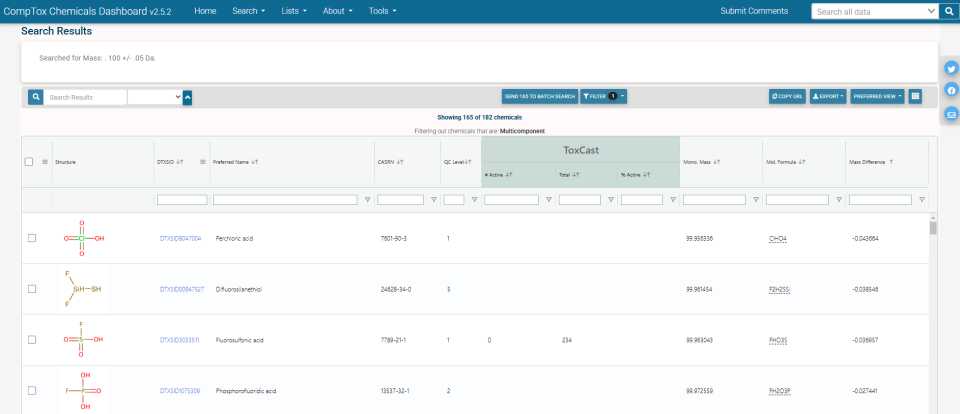Screen dimensions: 960x414
Task: Open the Twitter share icon
Action: point(951,68)
